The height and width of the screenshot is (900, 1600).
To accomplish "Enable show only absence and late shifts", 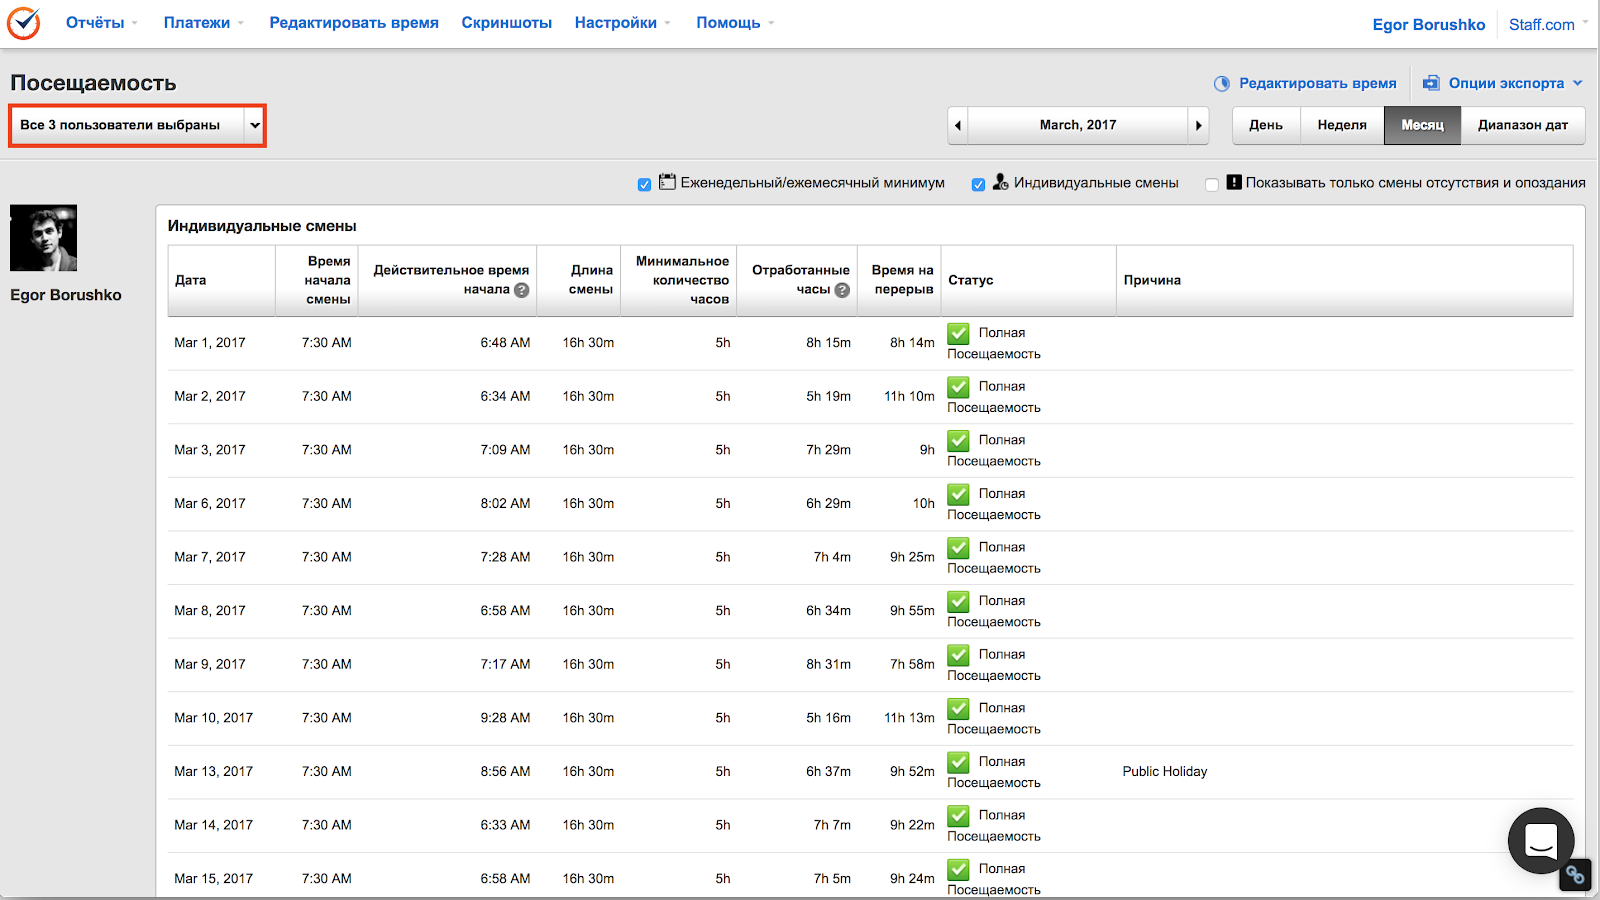I will [x=1212, y=184].
